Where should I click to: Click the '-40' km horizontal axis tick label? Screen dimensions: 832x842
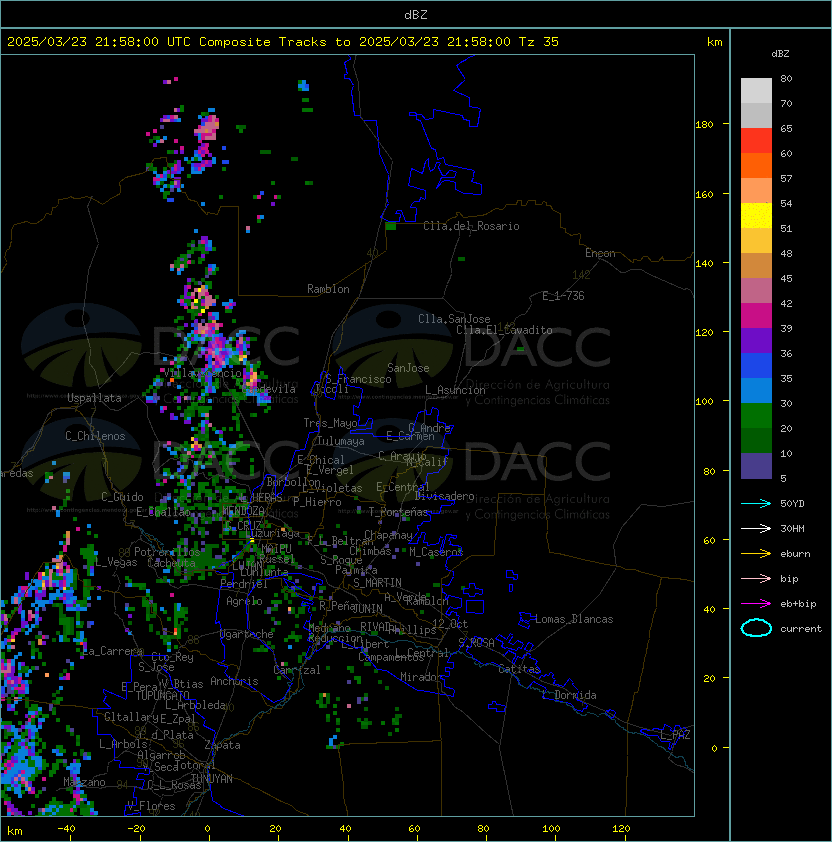pos(66,829)
